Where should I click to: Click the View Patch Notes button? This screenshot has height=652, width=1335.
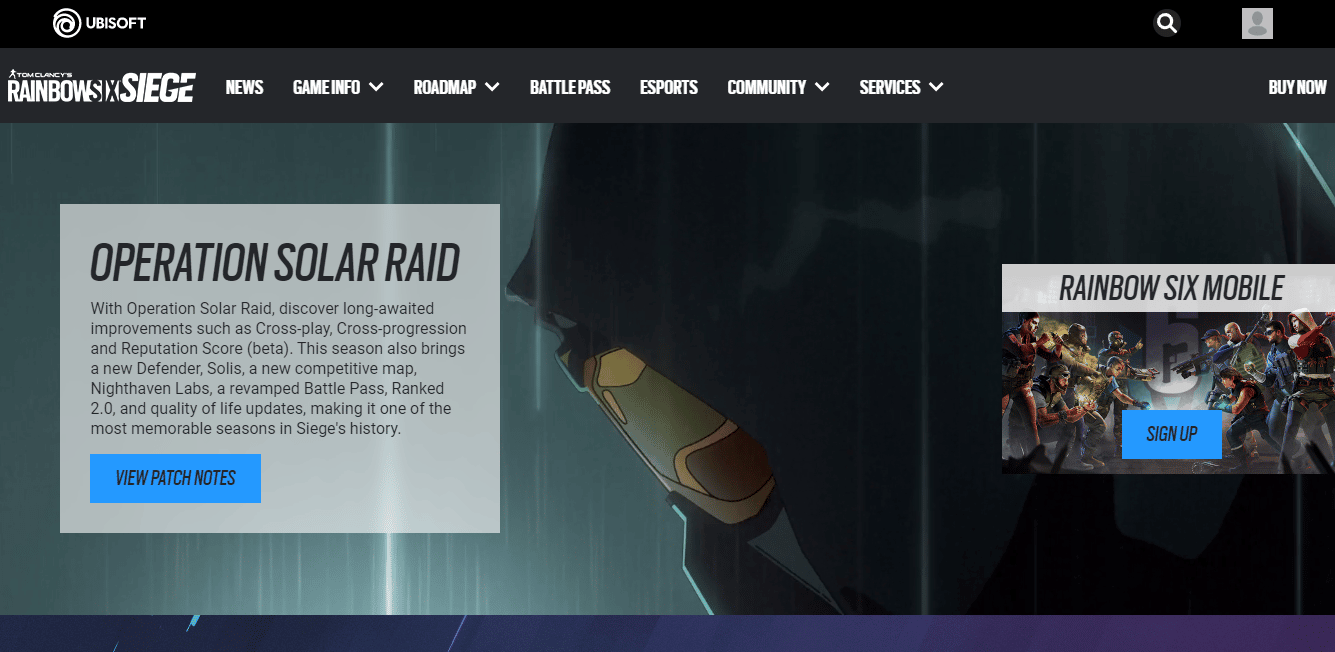click(x=175, y=478)
